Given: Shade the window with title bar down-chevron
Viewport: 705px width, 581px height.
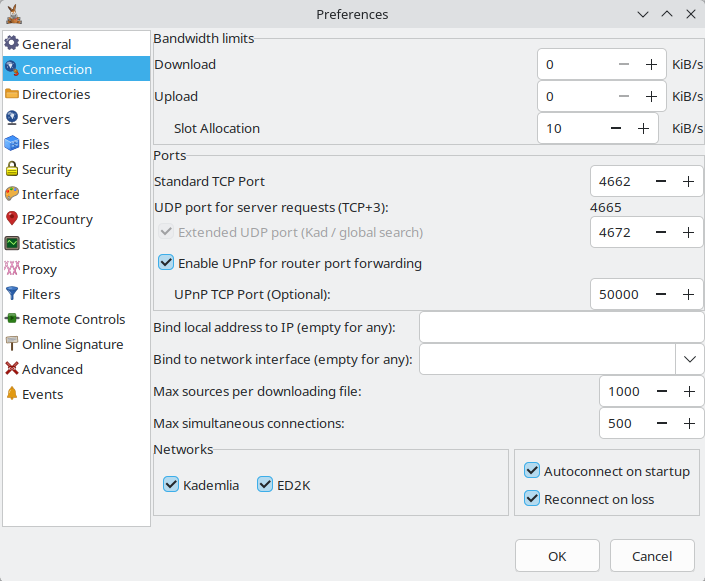Looking at the screenshot, I should coord(643,14).
